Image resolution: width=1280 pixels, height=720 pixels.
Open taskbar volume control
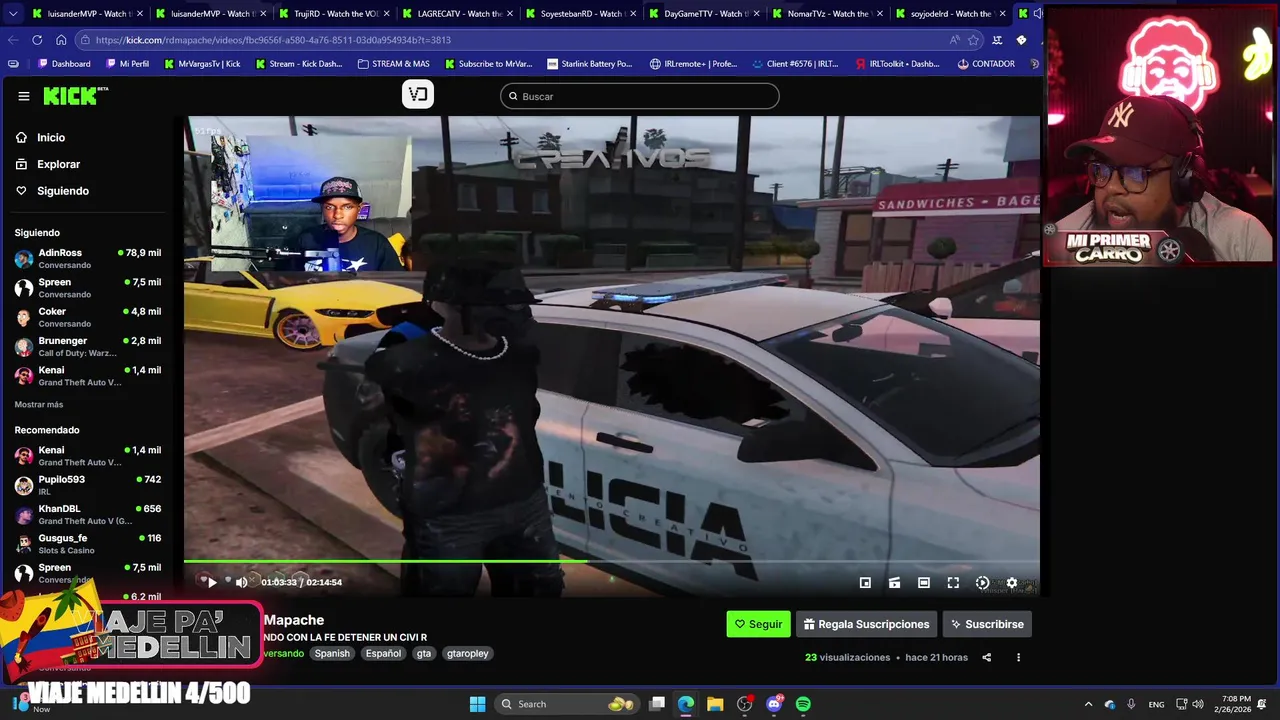pyautogui.click(x=1198, y=704)
